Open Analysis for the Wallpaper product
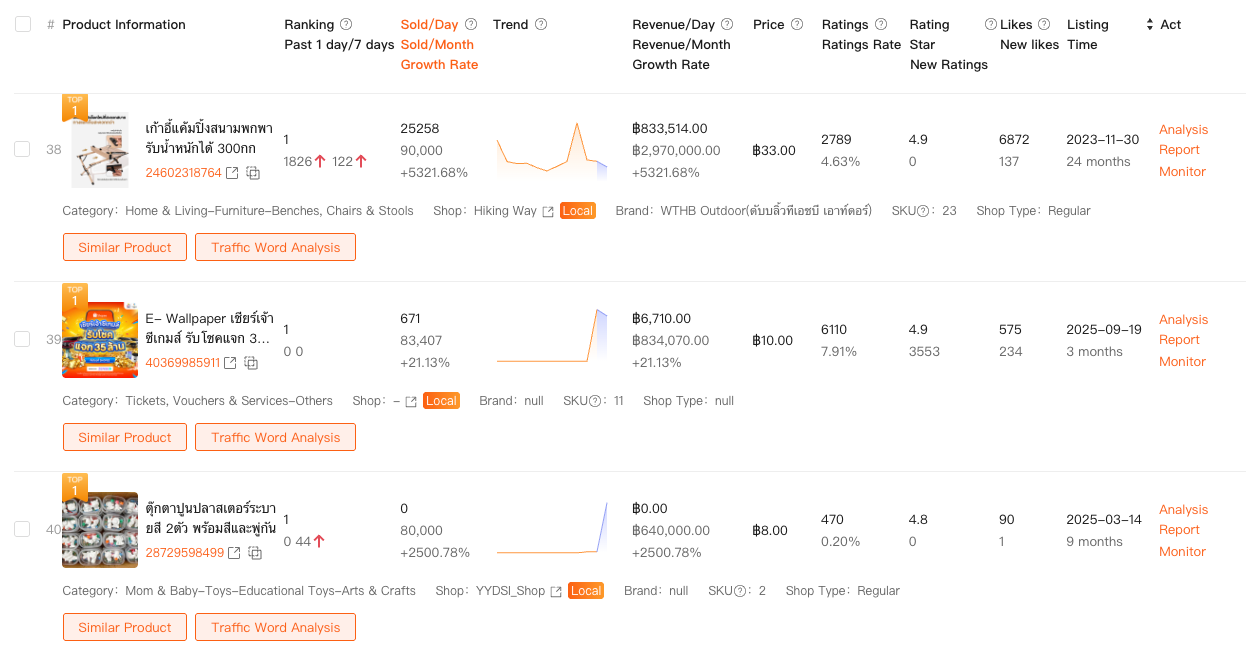 [x=1183, y=319]
